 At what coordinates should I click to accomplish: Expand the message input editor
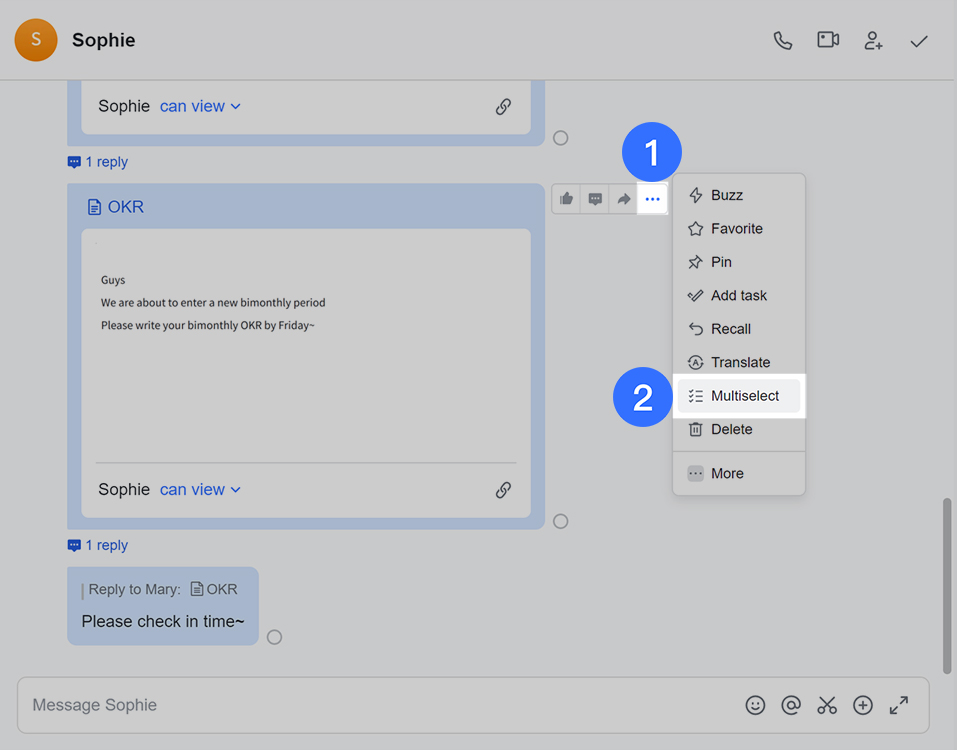pyautogui.click(x=899, y=705)
